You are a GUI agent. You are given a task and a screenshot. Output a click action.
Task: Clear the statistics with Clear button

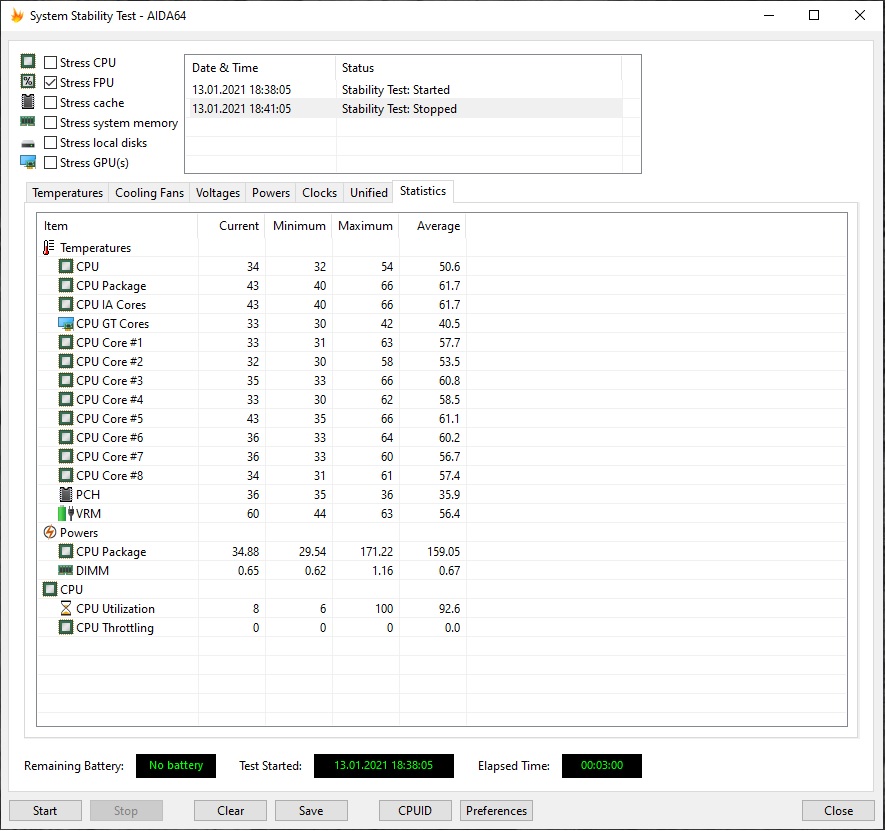230,811
